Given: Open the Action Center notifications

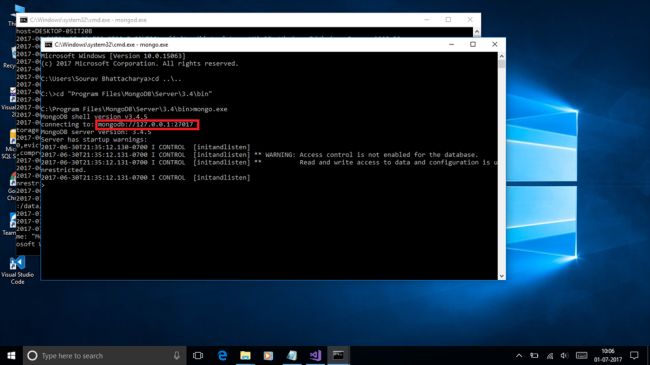Looking at the screenshot, I should (x=634, y=355).
